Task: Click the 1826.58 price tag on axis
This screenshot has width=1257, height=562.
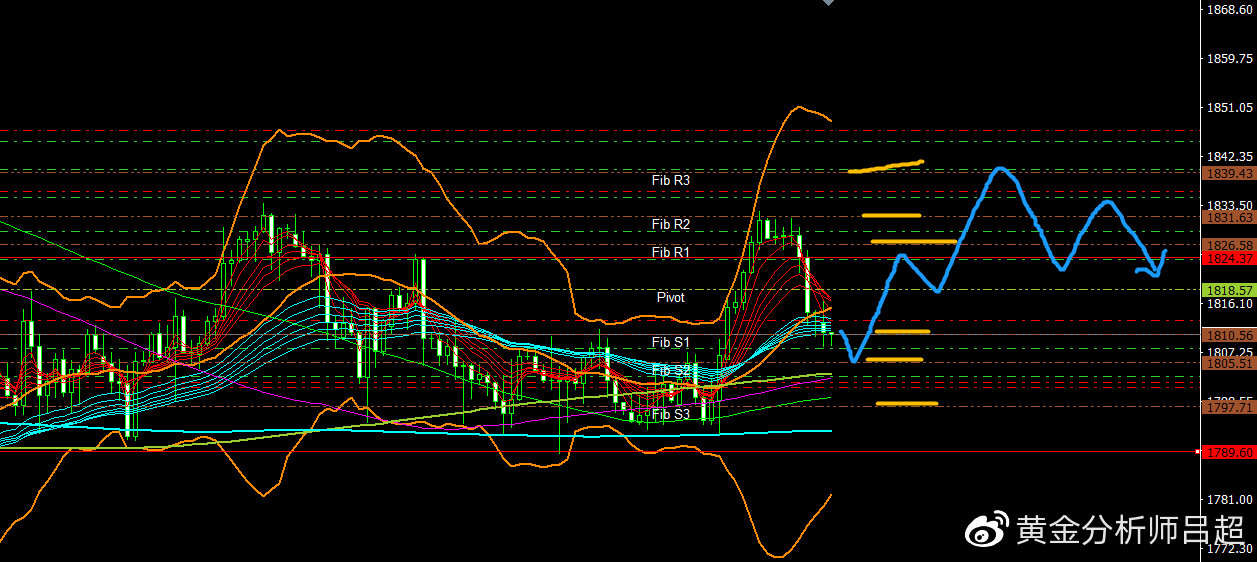Action: [x=1229, y=245]
